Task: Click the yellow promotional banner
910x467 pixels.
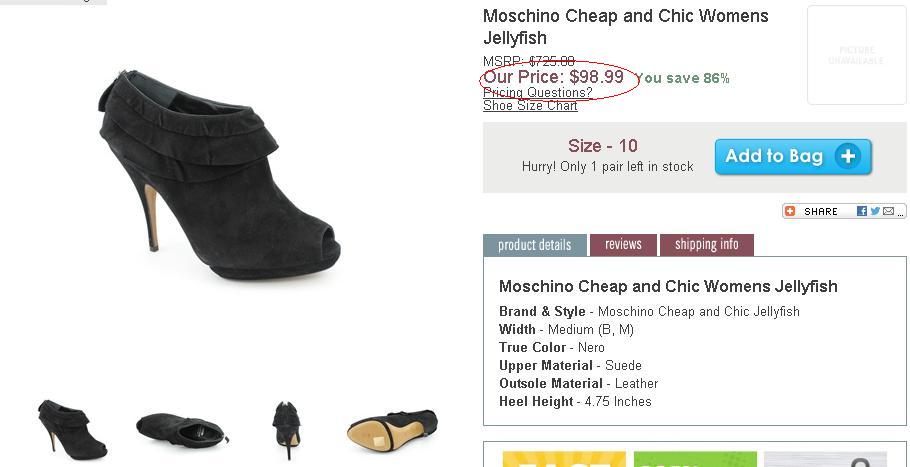Action: point(564,459)
